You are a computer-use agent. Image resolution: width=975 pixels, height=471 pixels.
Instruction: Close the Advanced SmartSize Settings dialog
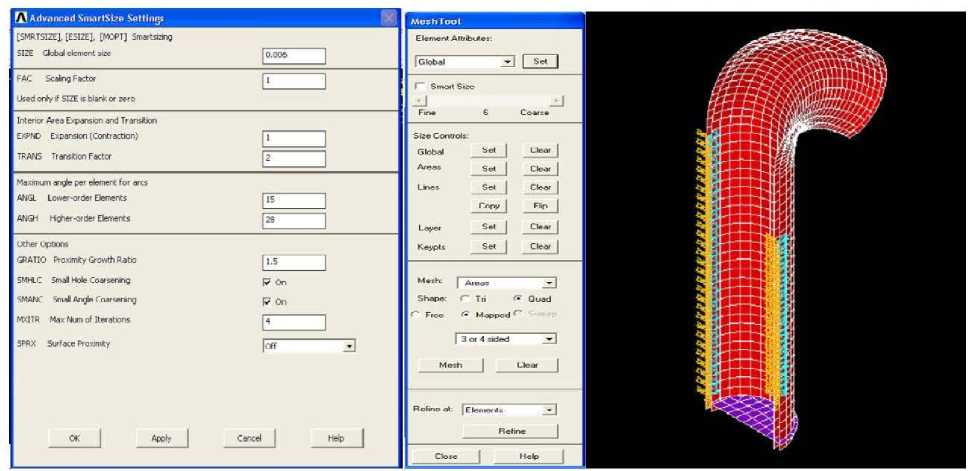(389, 18)
